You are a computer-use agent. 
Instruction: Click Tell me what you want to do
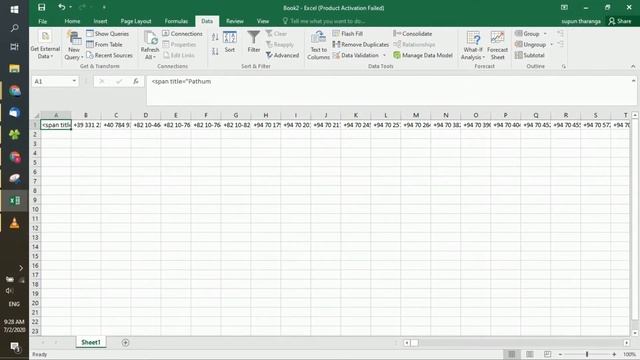tap(324, 21)
